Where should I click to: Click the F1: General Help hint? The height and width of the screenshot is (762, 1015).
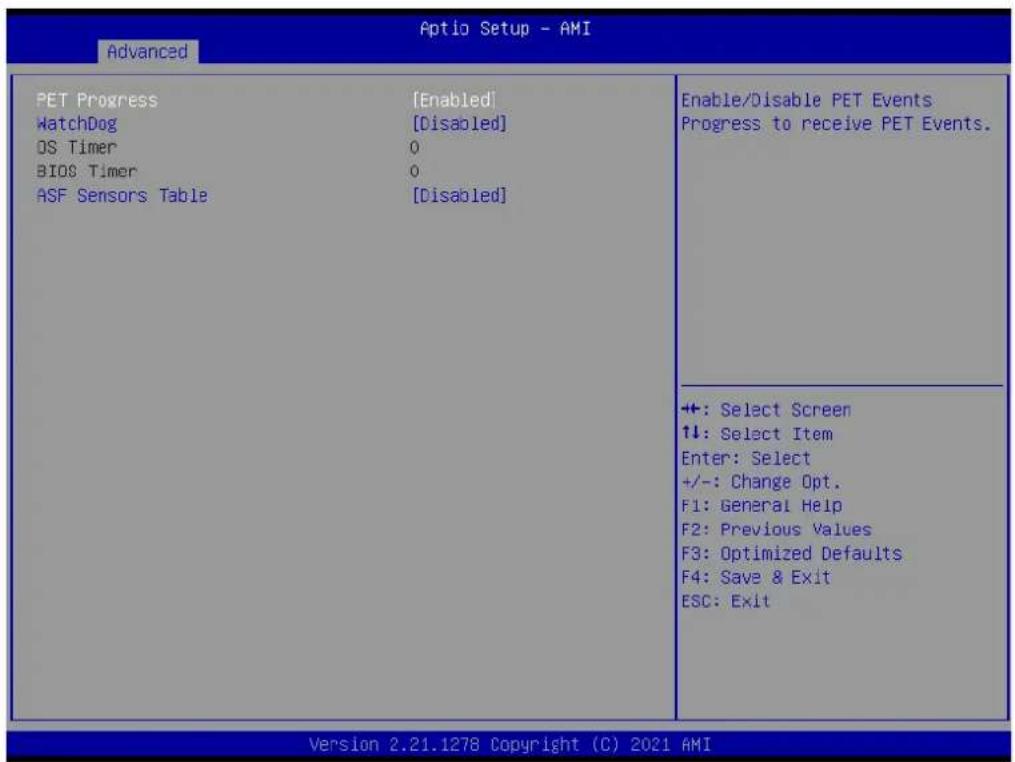point(761,506)
